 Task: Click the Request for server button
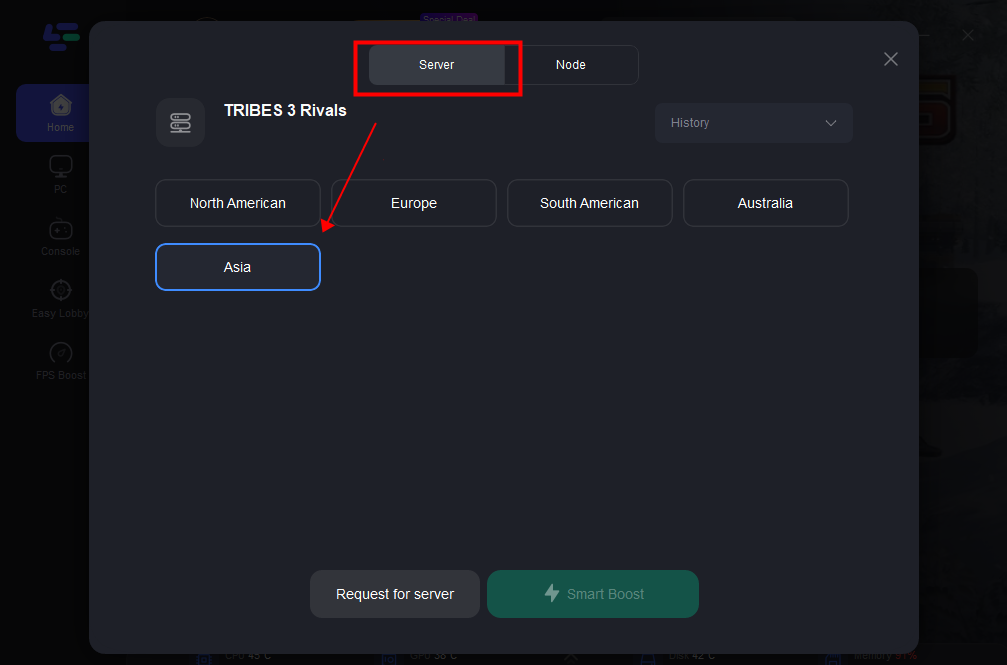pos(394,593)
